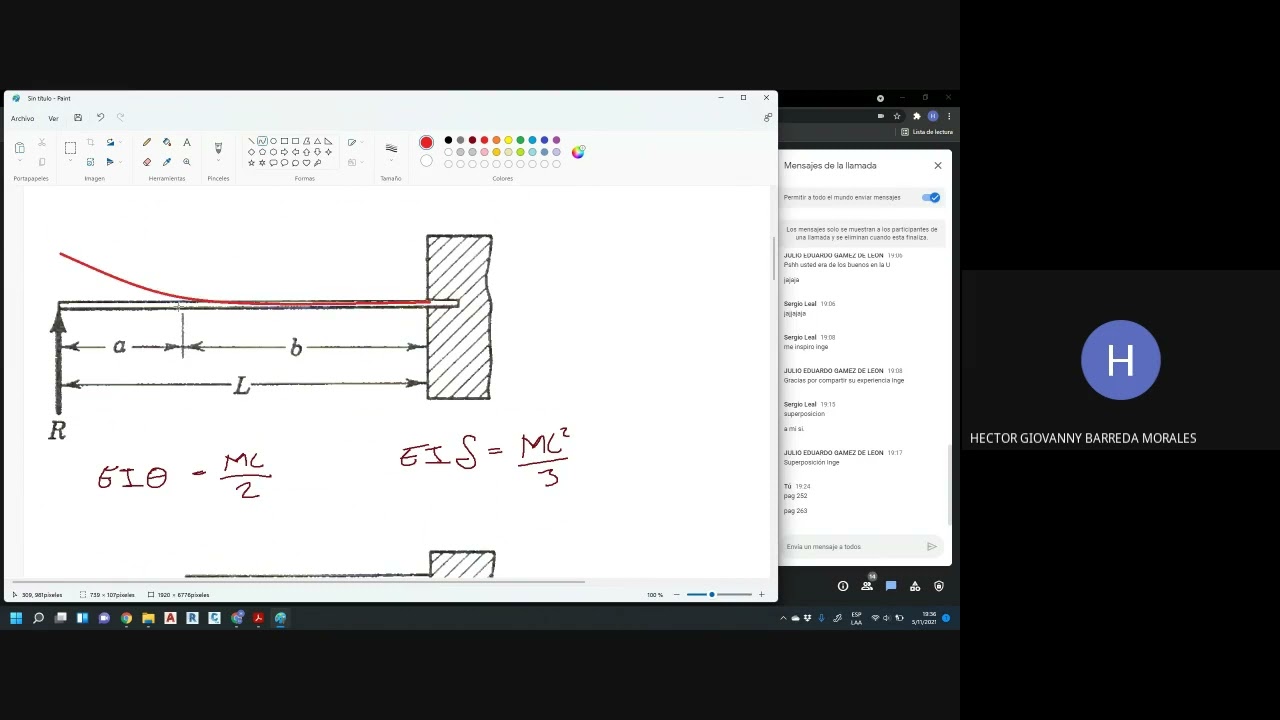Click the paste clipboard icon
1280x720 pixels.
coord(20,148)
